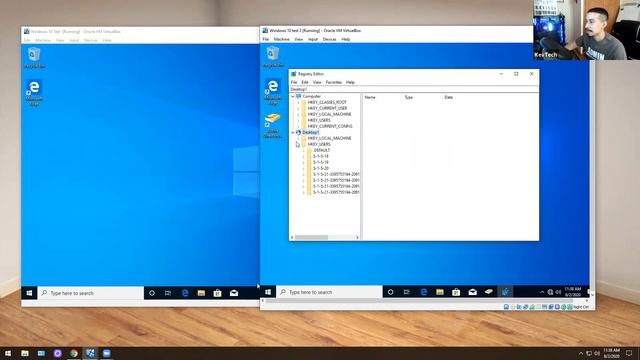Image resolution: width=640 pixels, height=360 pixels.
Task: Collapse the Desktop1 node in Registry tree
Action: click(x=293, y=133)
